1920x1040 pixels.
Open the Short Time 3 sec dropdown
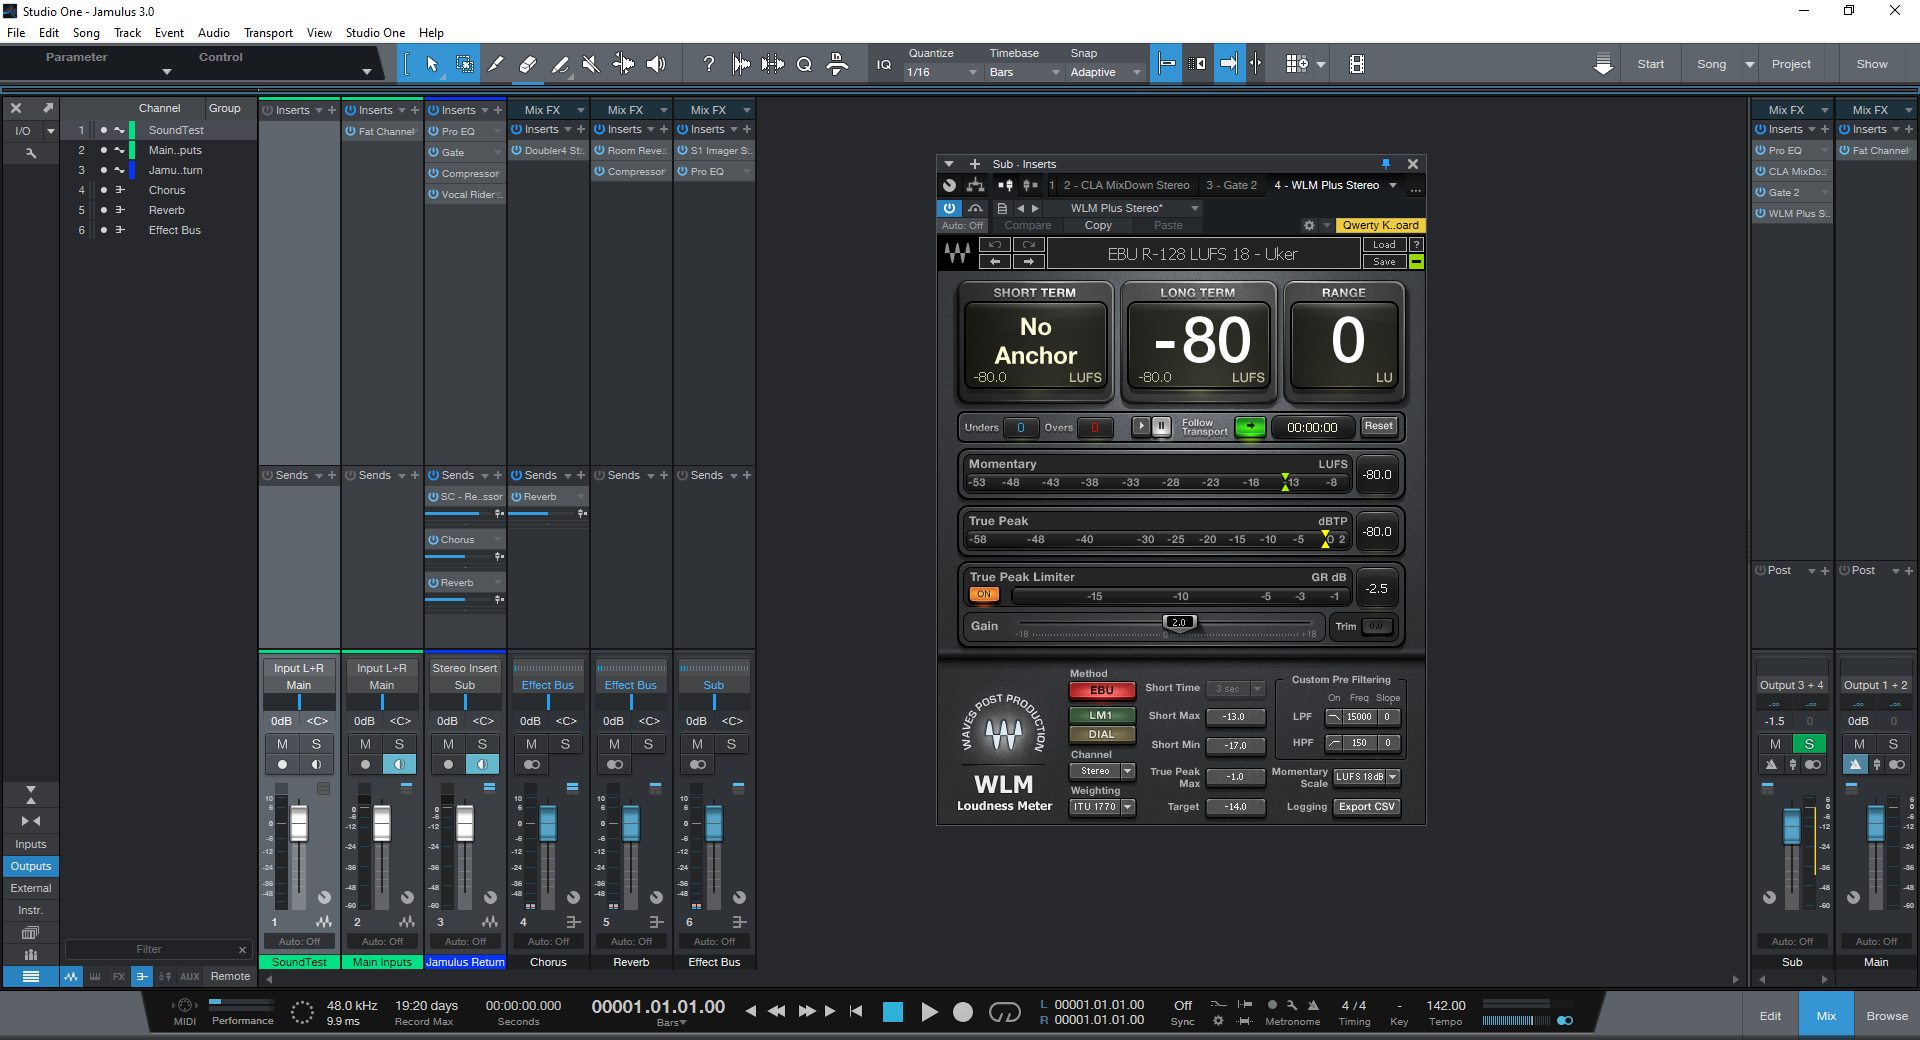coord(1236,689)
